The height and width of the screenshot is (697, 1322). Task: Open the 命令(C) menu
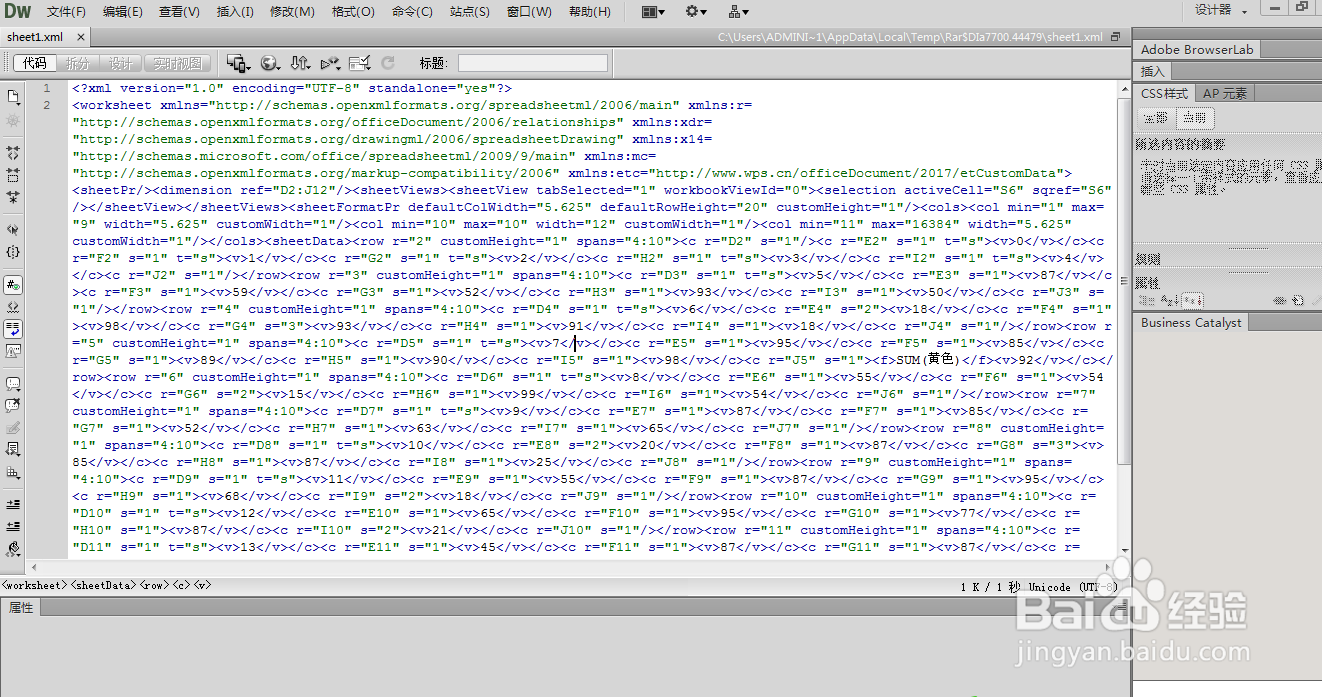(x=412, y=12)
